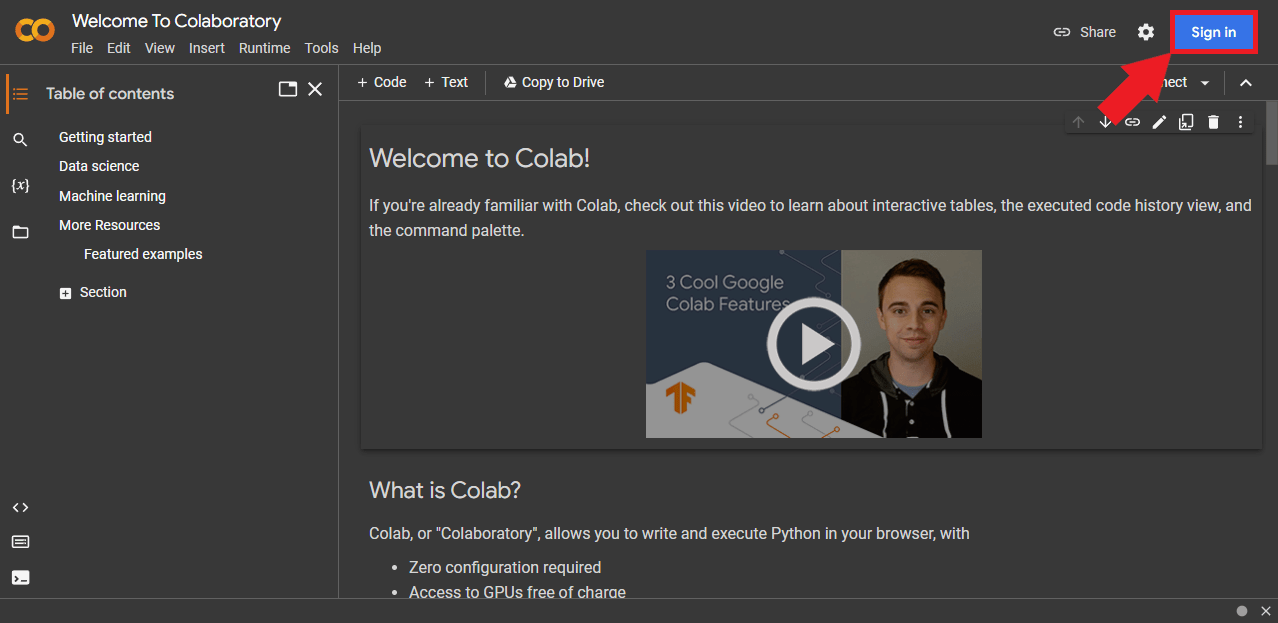Go to Getting started section

(x=105, y=137)
